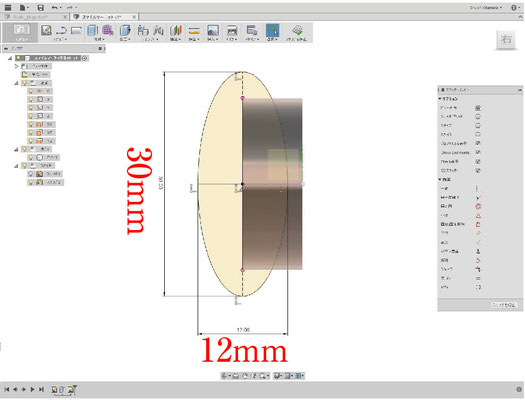Click the timeline play button
Screen dimensions: 525x400
point(32,389)
